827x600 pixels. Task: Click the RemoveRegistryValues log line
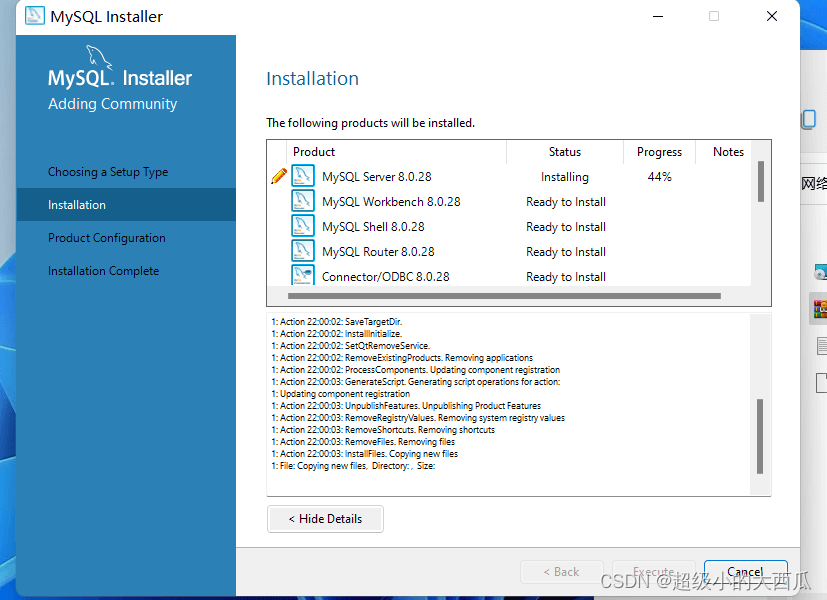point(418,418)
